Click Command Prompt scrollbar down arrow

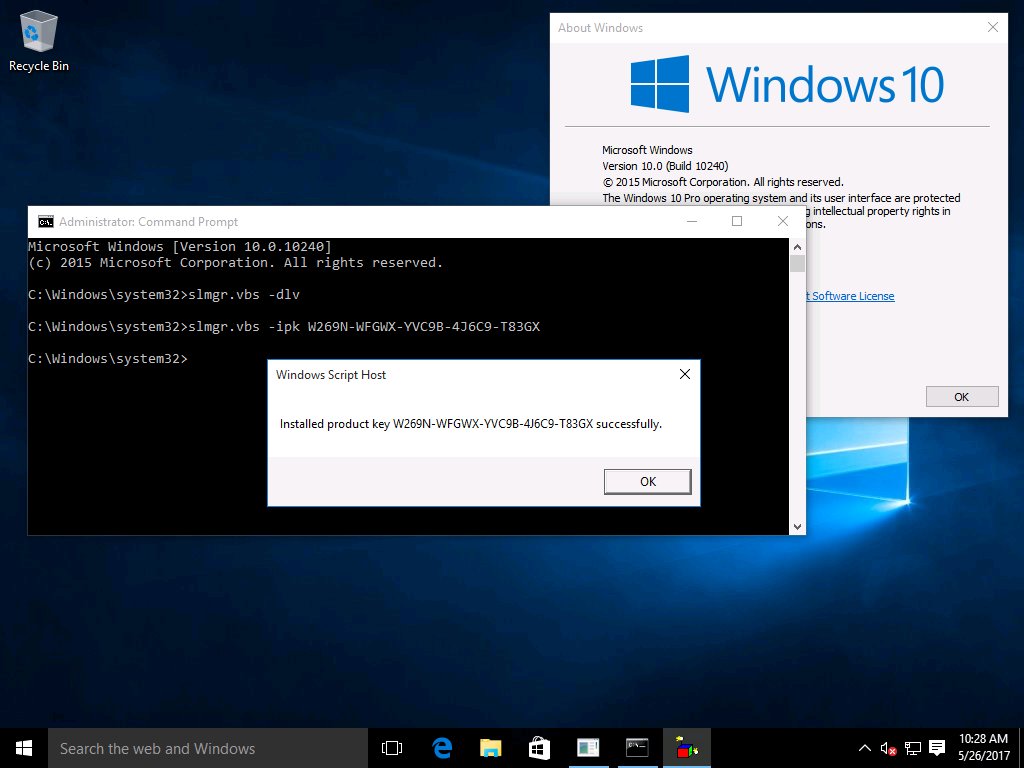tap(797, 526)
